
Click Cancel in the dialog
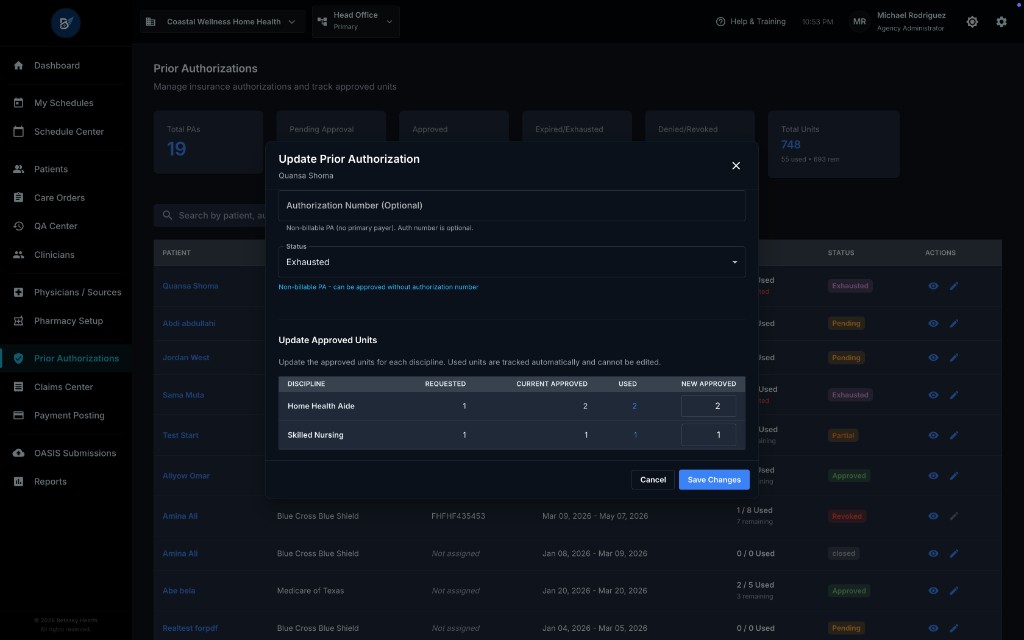(x=652, y=479)
